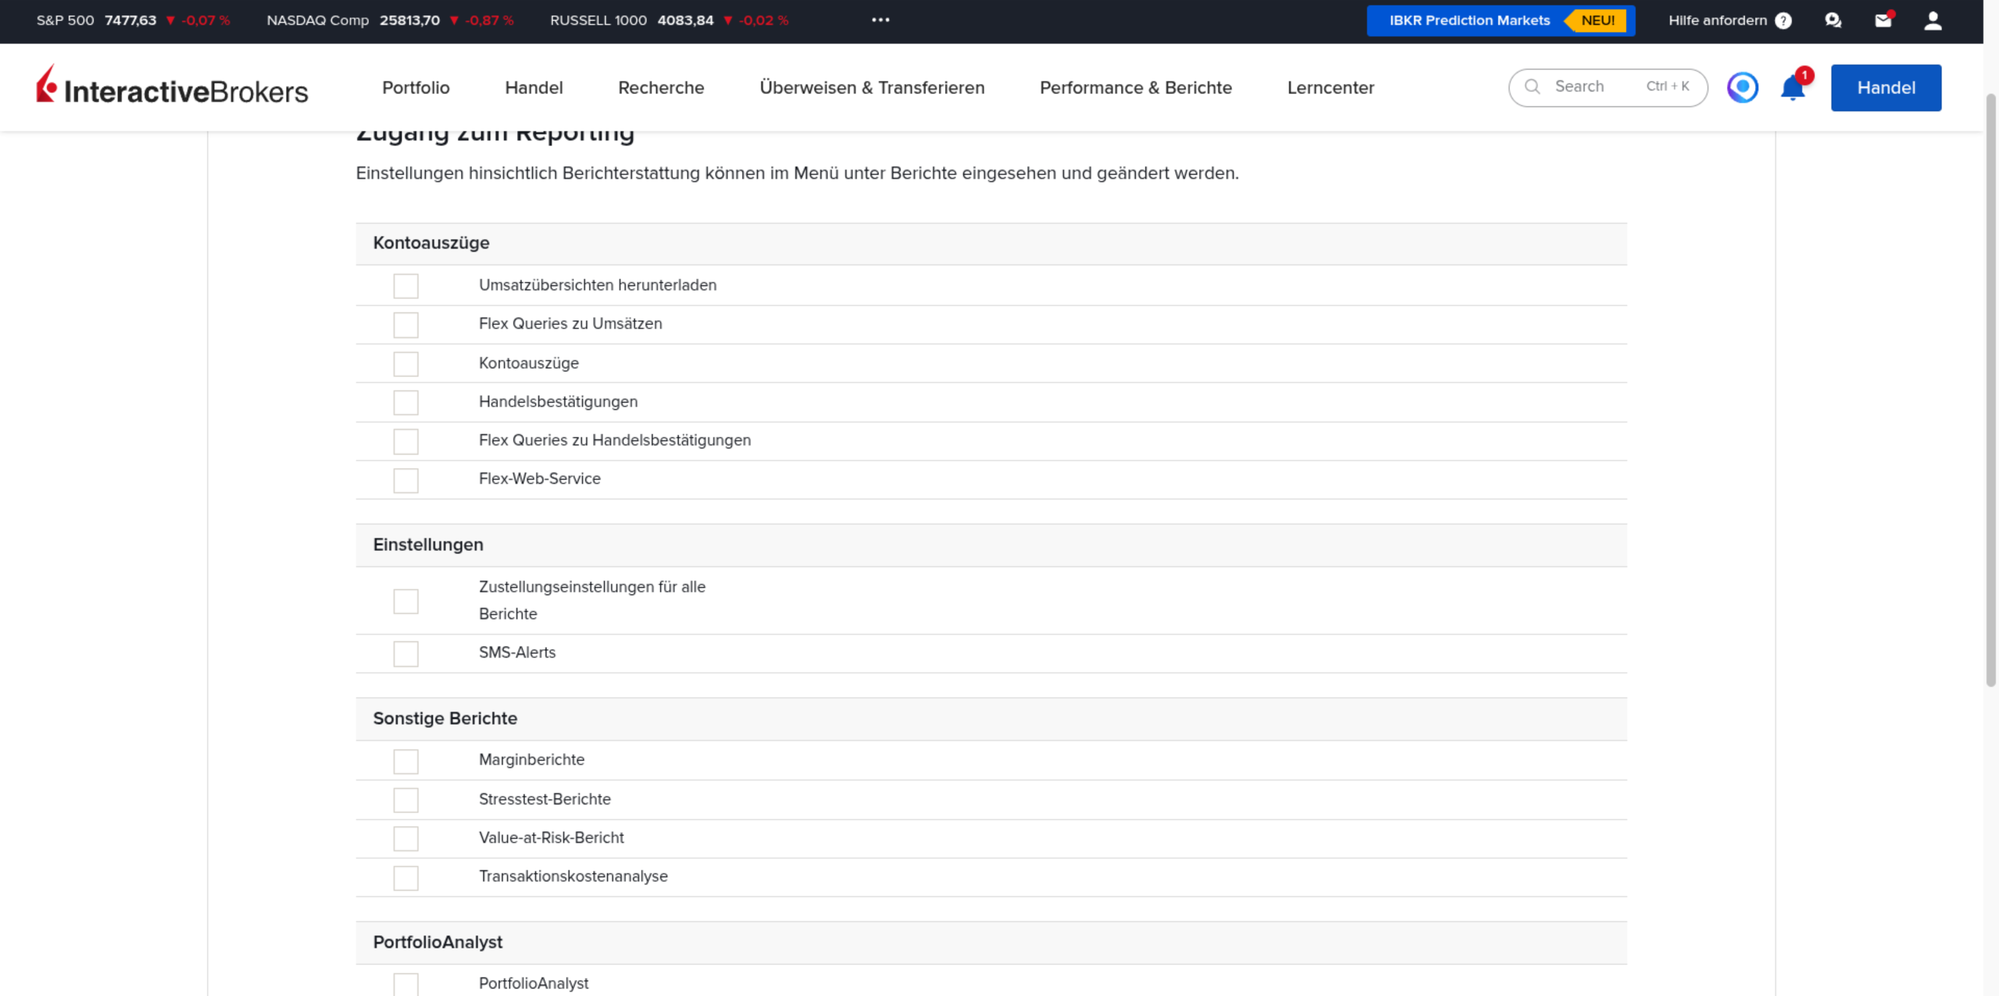This screenshot has width=1999, height=996.
Task: Check Flex Queries zu Umsätzen checkbox
Action: [406, 325]
